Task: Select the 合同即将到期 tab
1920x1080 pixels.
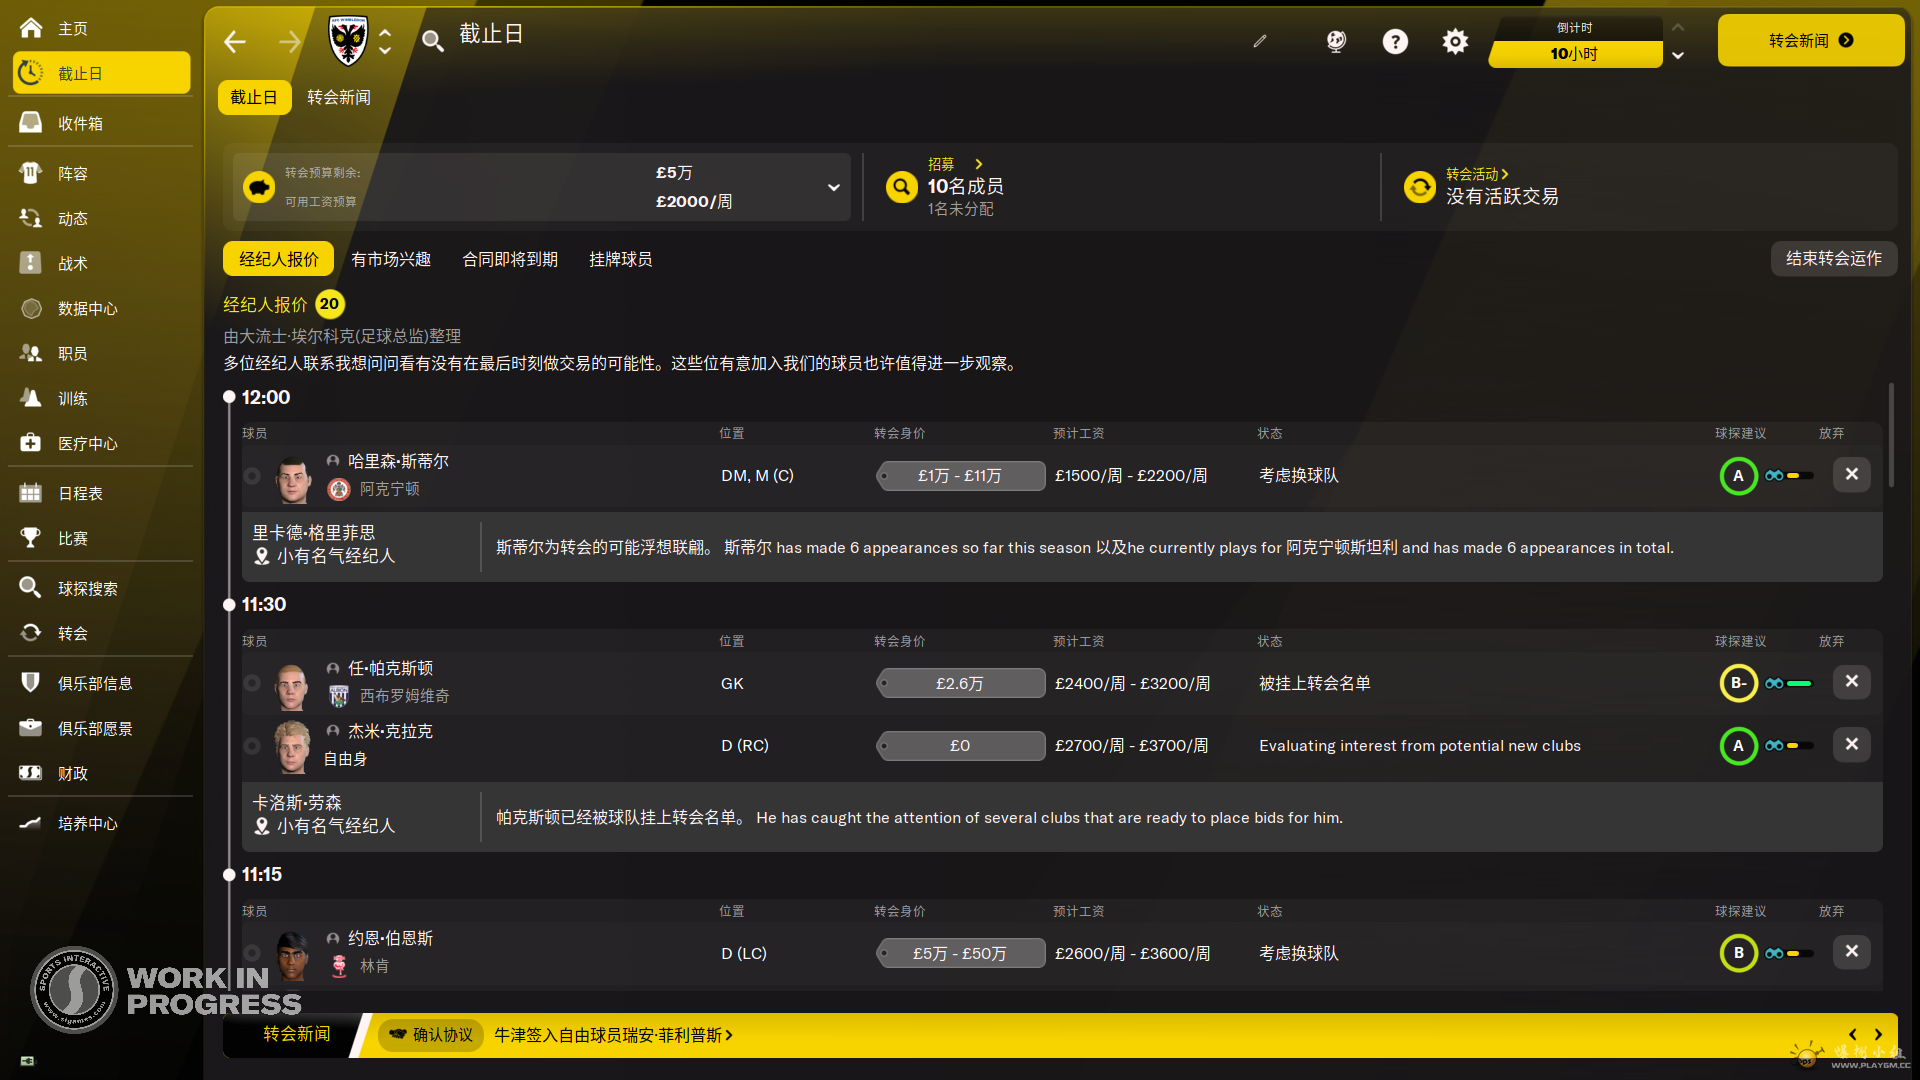Action: 510,259
